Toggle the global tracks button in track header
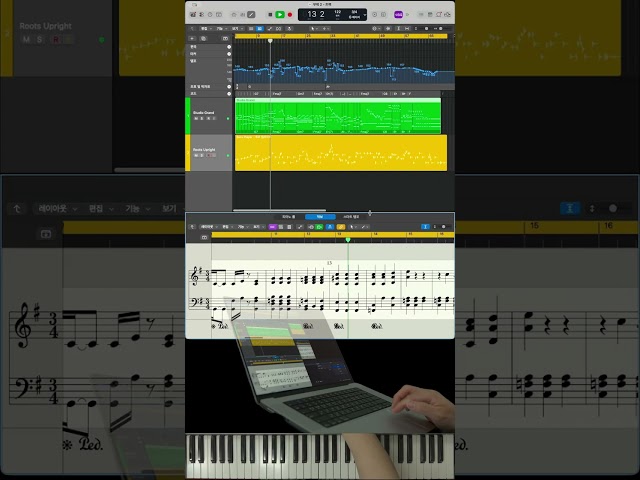This screenshot has width=640, height=480. (225, 39)
